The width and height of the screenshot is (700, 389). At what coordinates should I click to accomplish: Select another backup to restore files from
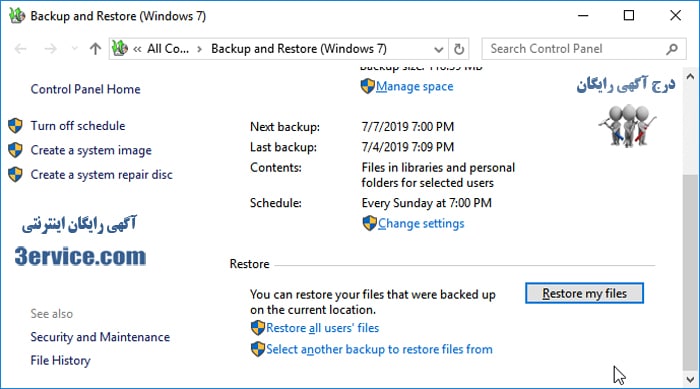point(379,349)
